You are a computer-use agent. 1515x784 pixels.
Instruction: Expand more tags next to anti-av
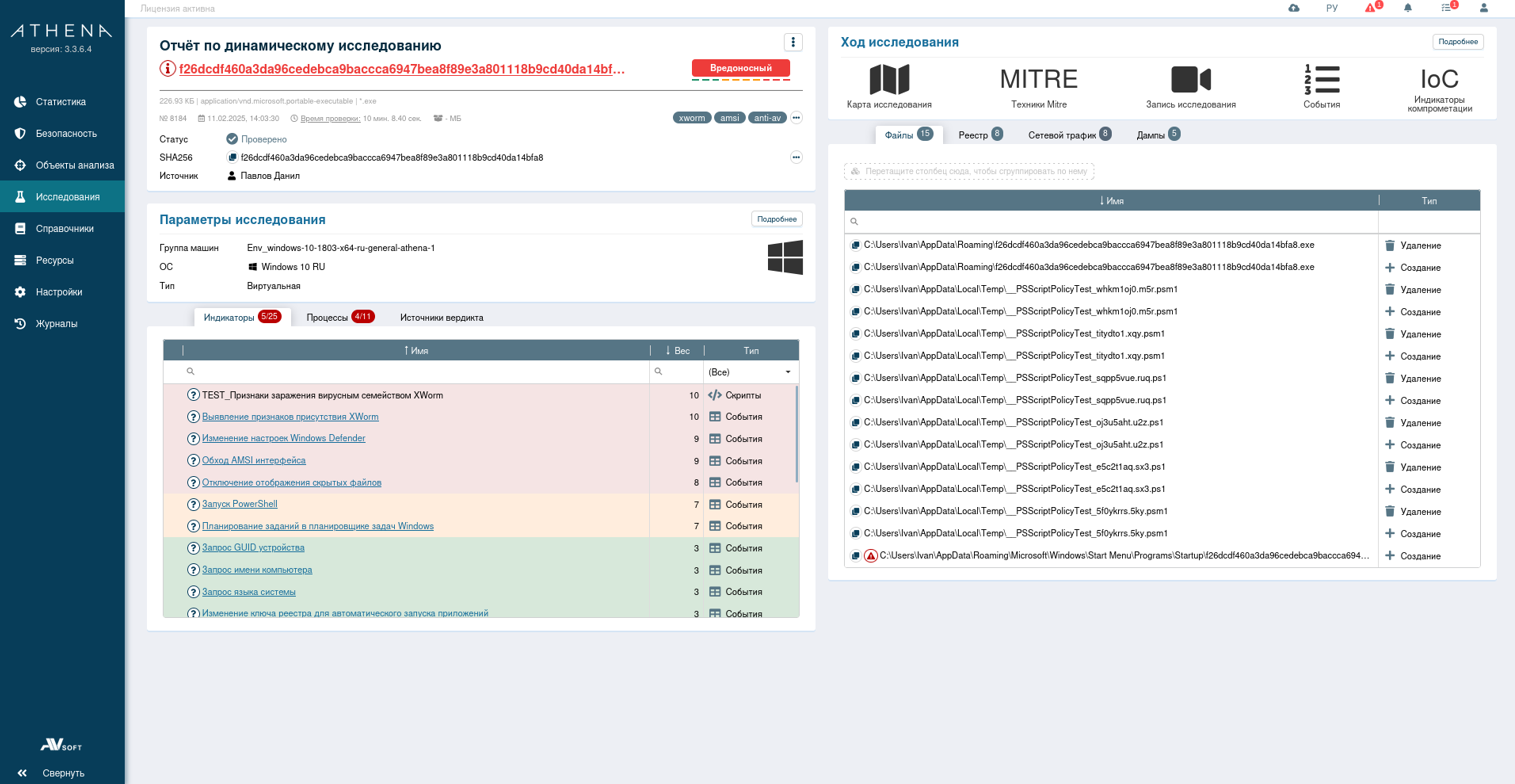point(796,118)
